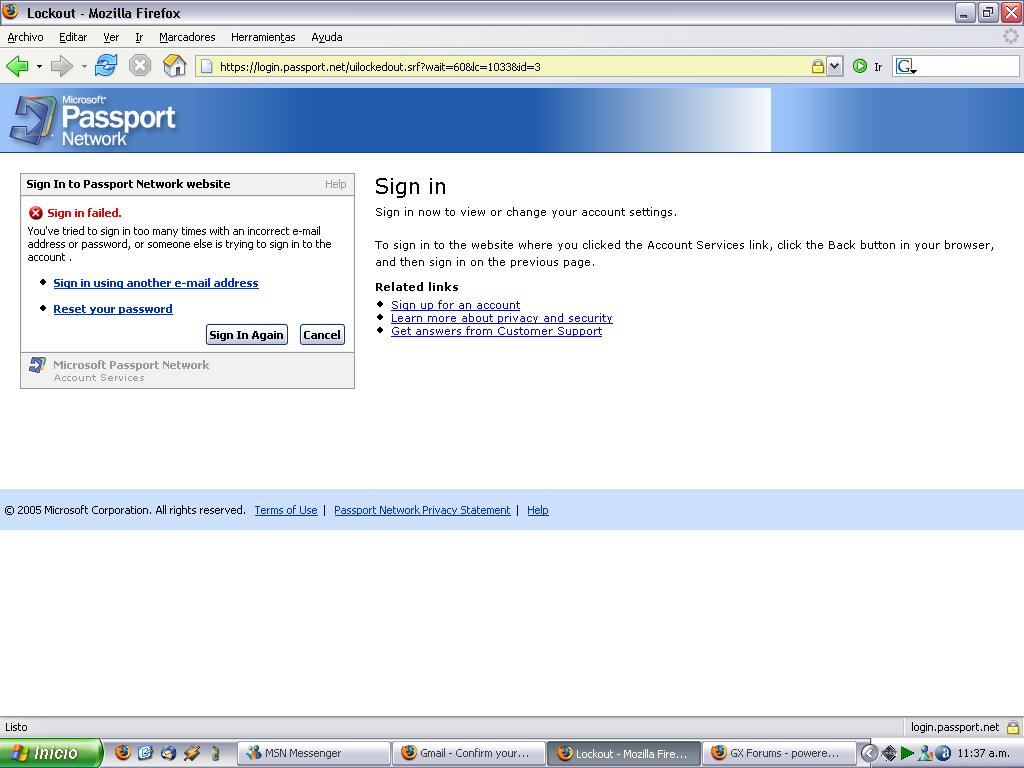Open 'Sign up for an account' link
Viewport: 1024px width, 768px height.
456,305
